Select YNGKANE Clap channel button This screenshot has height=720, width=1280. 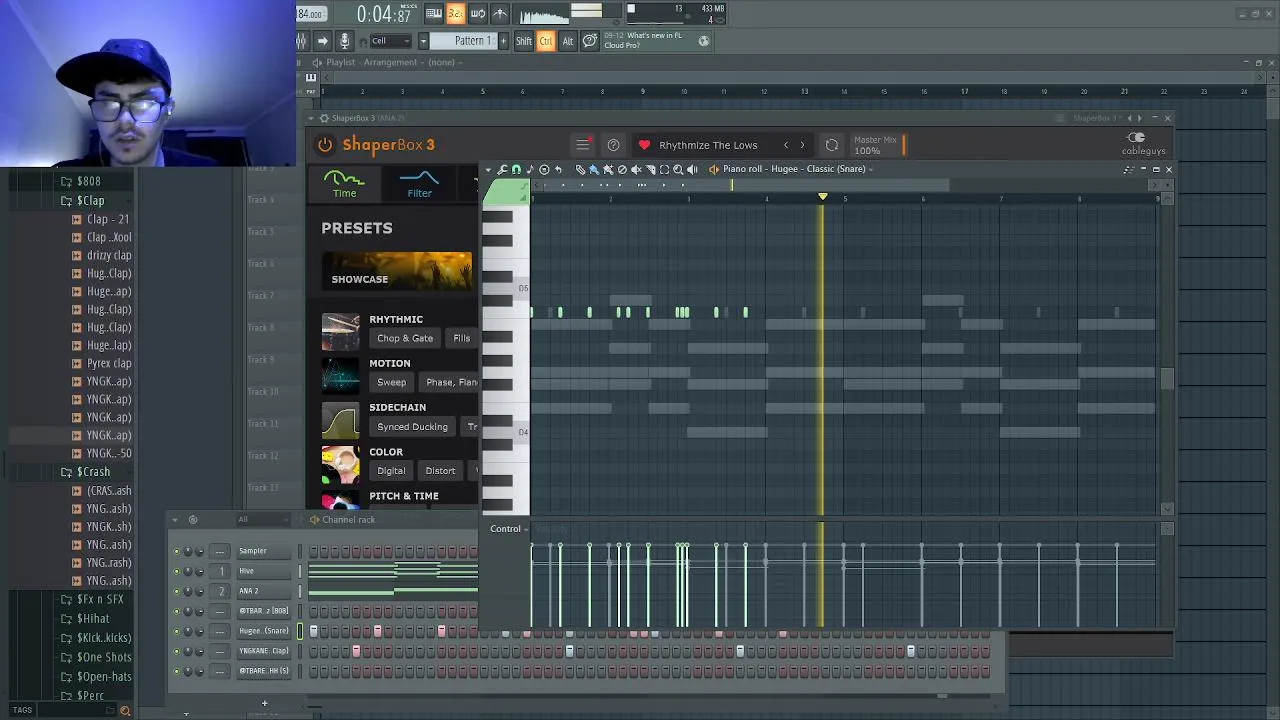[263, 651]
